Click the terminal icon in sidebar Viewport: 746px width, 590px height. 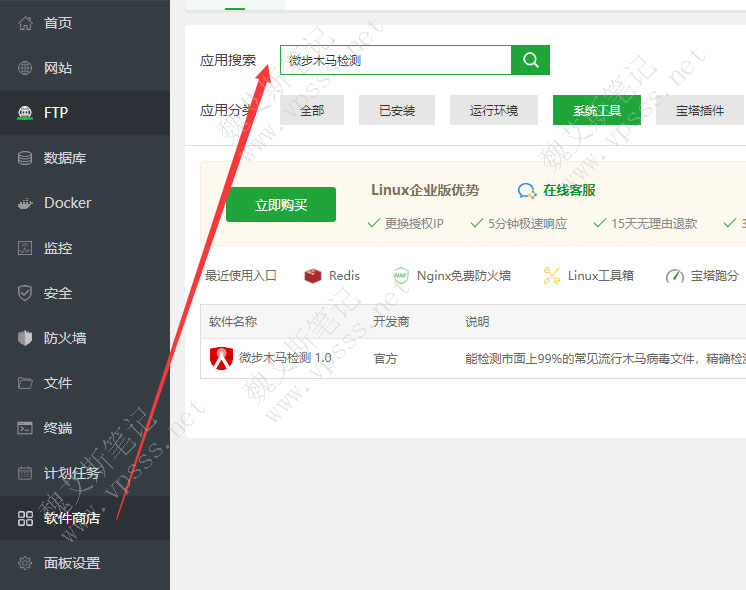tap(26, 428)
